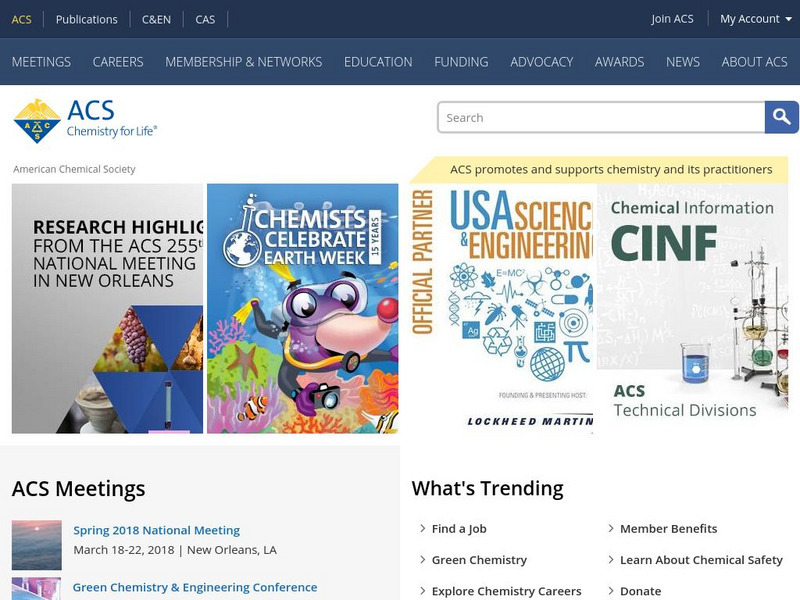Open the MEETINGS navigation menu

[x=41, y=62]
